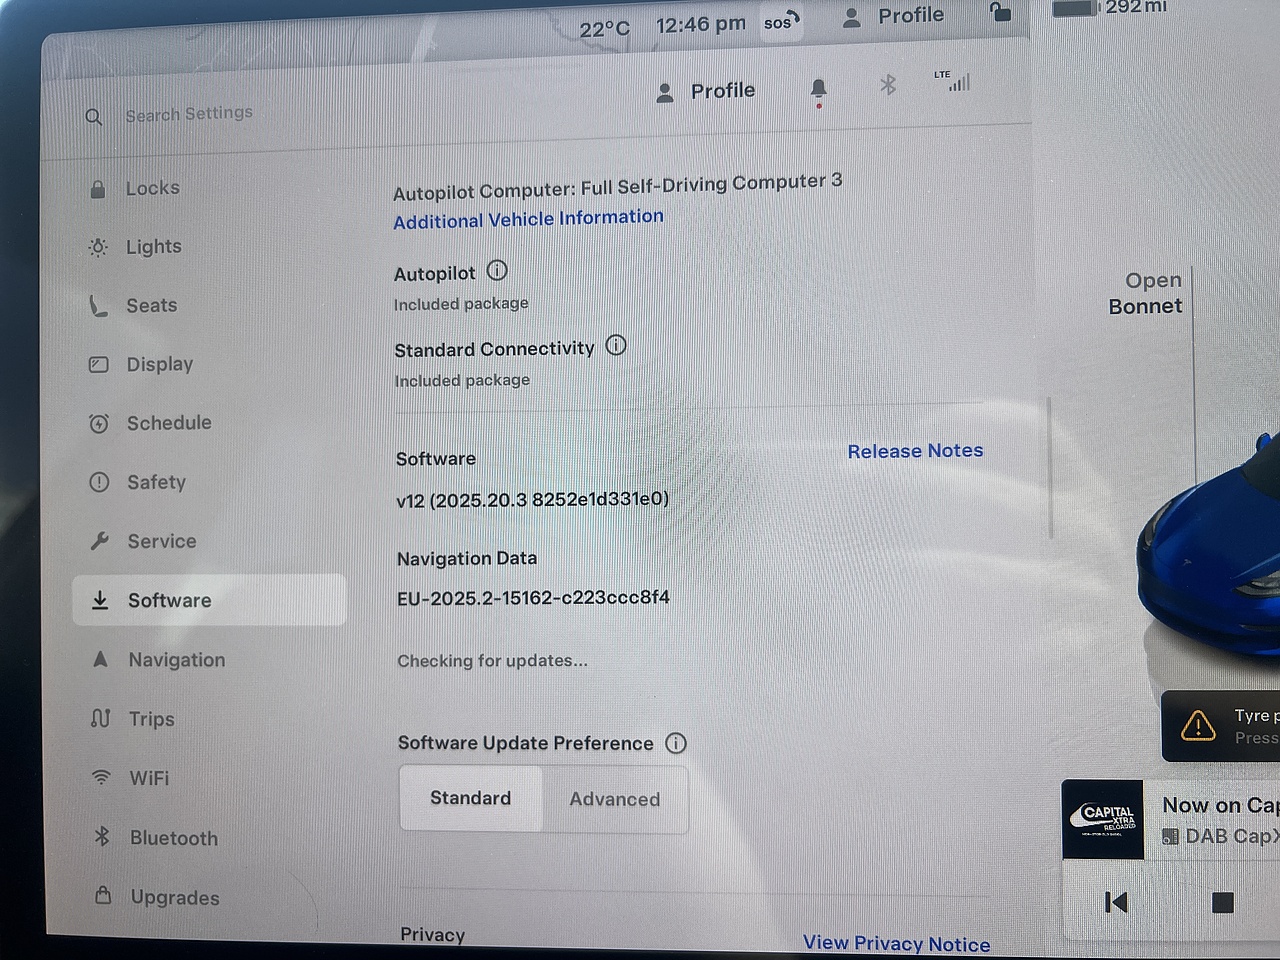The image size is (1280, 960).
Task: Select Advanced software update preference
Action: (x=615, y=799)
